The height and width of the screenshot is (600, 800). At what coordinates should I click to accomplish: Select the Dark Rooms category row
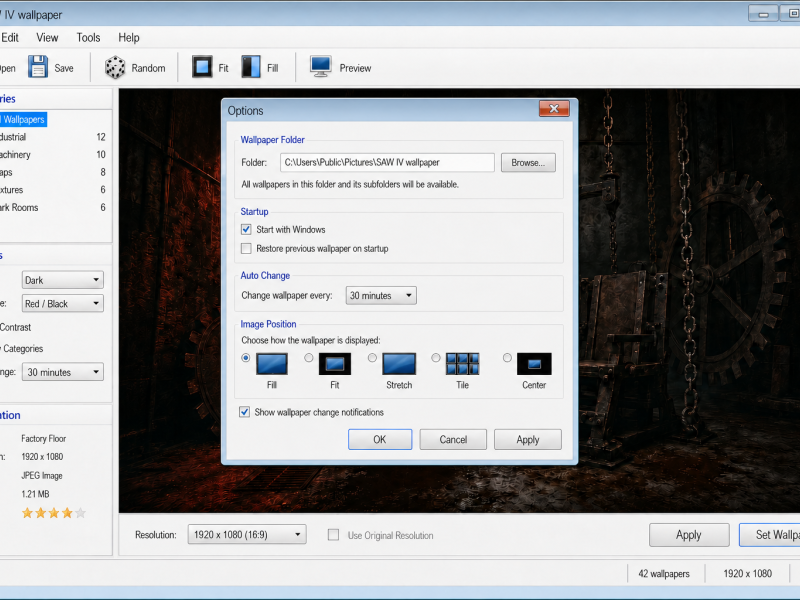point(54,207)
